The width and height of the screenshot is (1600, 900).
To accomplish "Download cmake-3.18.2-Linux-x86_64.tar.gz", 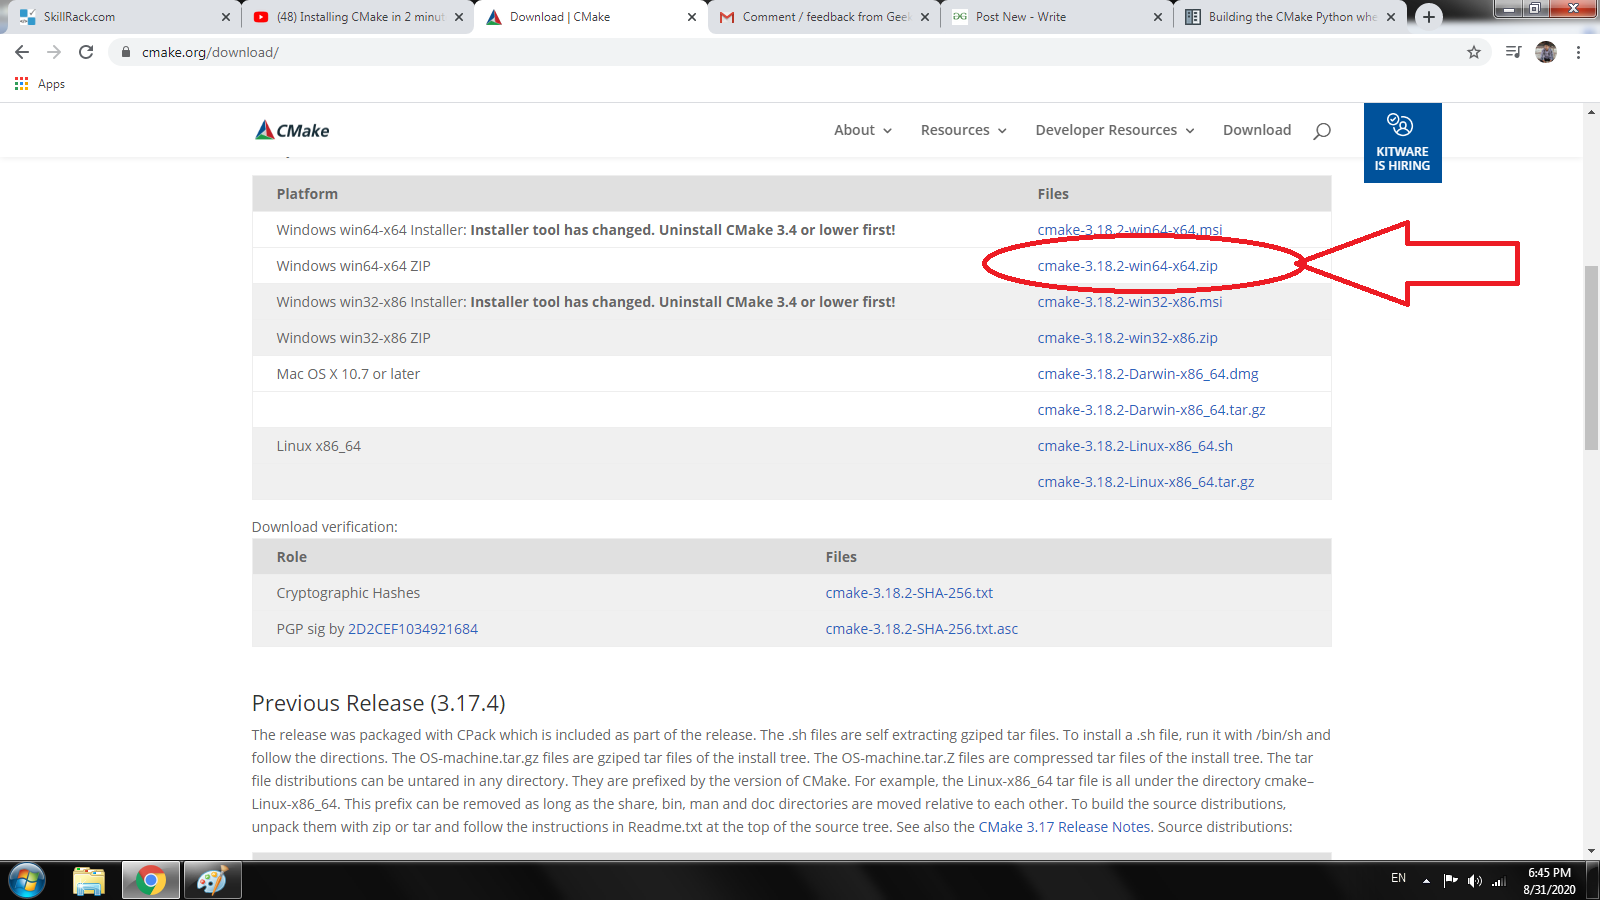I will (1146, 482).
